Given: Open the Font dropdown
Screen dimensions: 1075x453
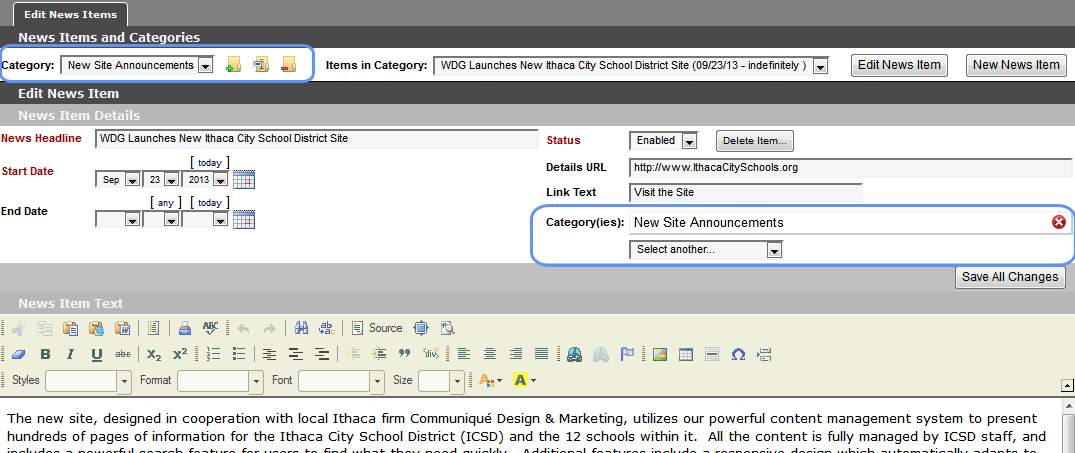Looking at the screenshot, I should [x=341, y=380].
